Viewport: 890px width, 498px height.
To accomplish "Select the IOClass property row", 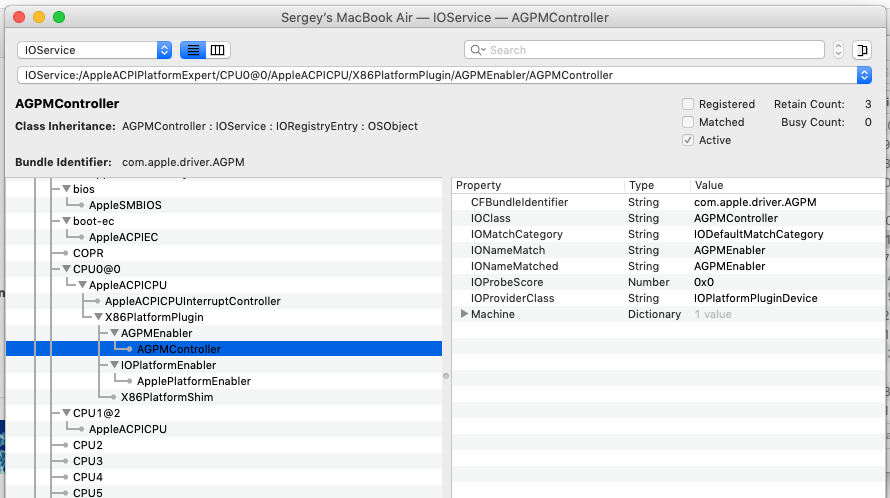I will pyautogui.click(x=668, y=218).
